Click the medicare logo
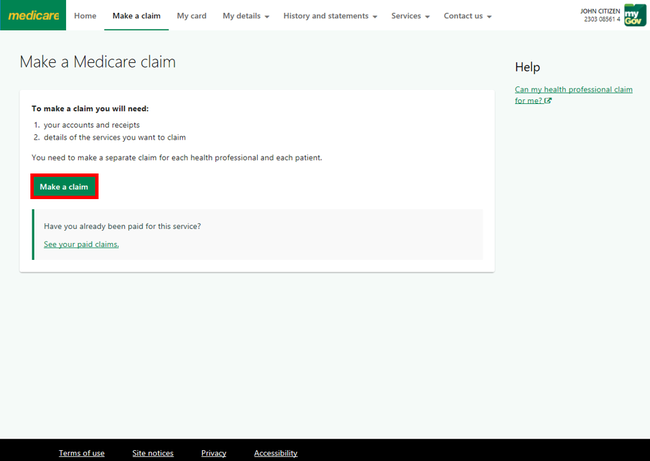The height and width of the screenshot is (461, 650). coord(33,15)
